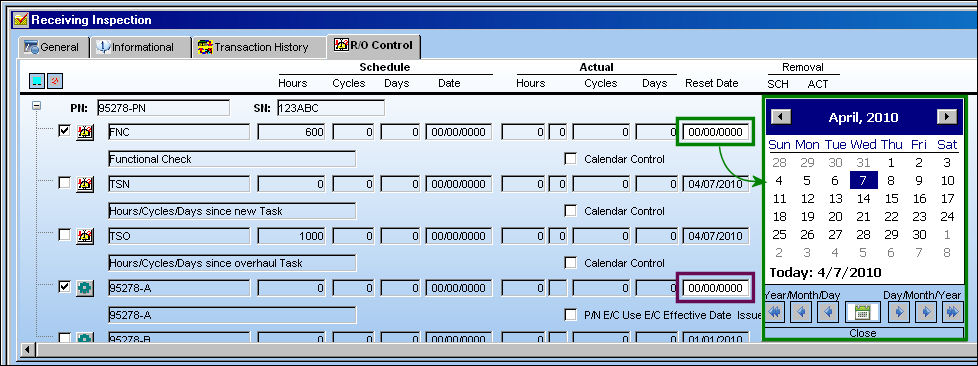Click the double-right arrow under Day/Month/Year

coord(951,312)
